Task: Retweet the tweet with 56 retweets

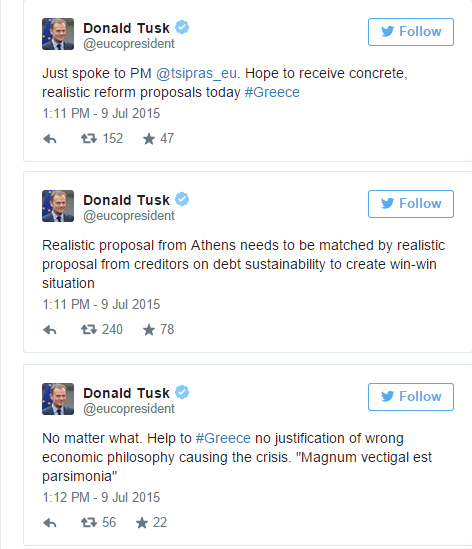Action: point(89,523)
